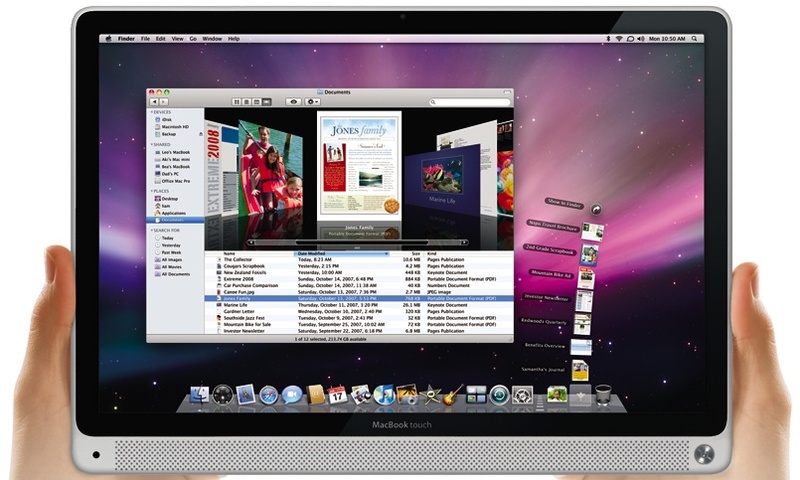This screenshot has height=480, width=800.
Task: Collapse the DEVICES sidebar section
Action: (152, 112)
